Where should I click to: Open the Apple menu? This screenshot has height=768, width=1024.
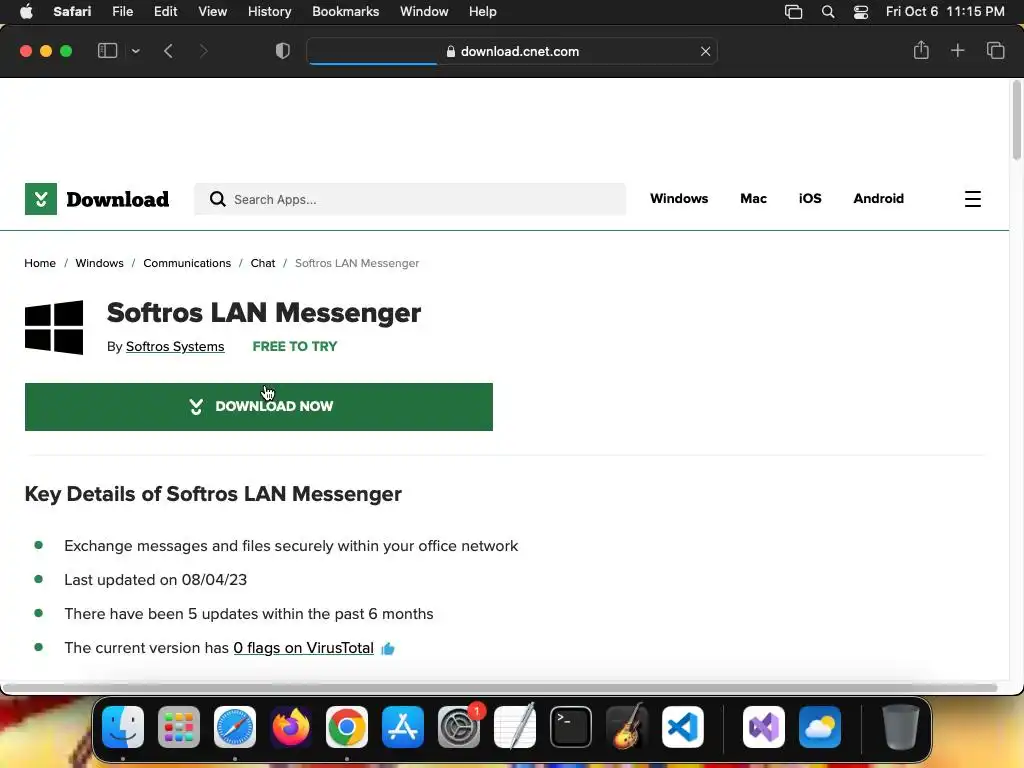tap(26, 11)
